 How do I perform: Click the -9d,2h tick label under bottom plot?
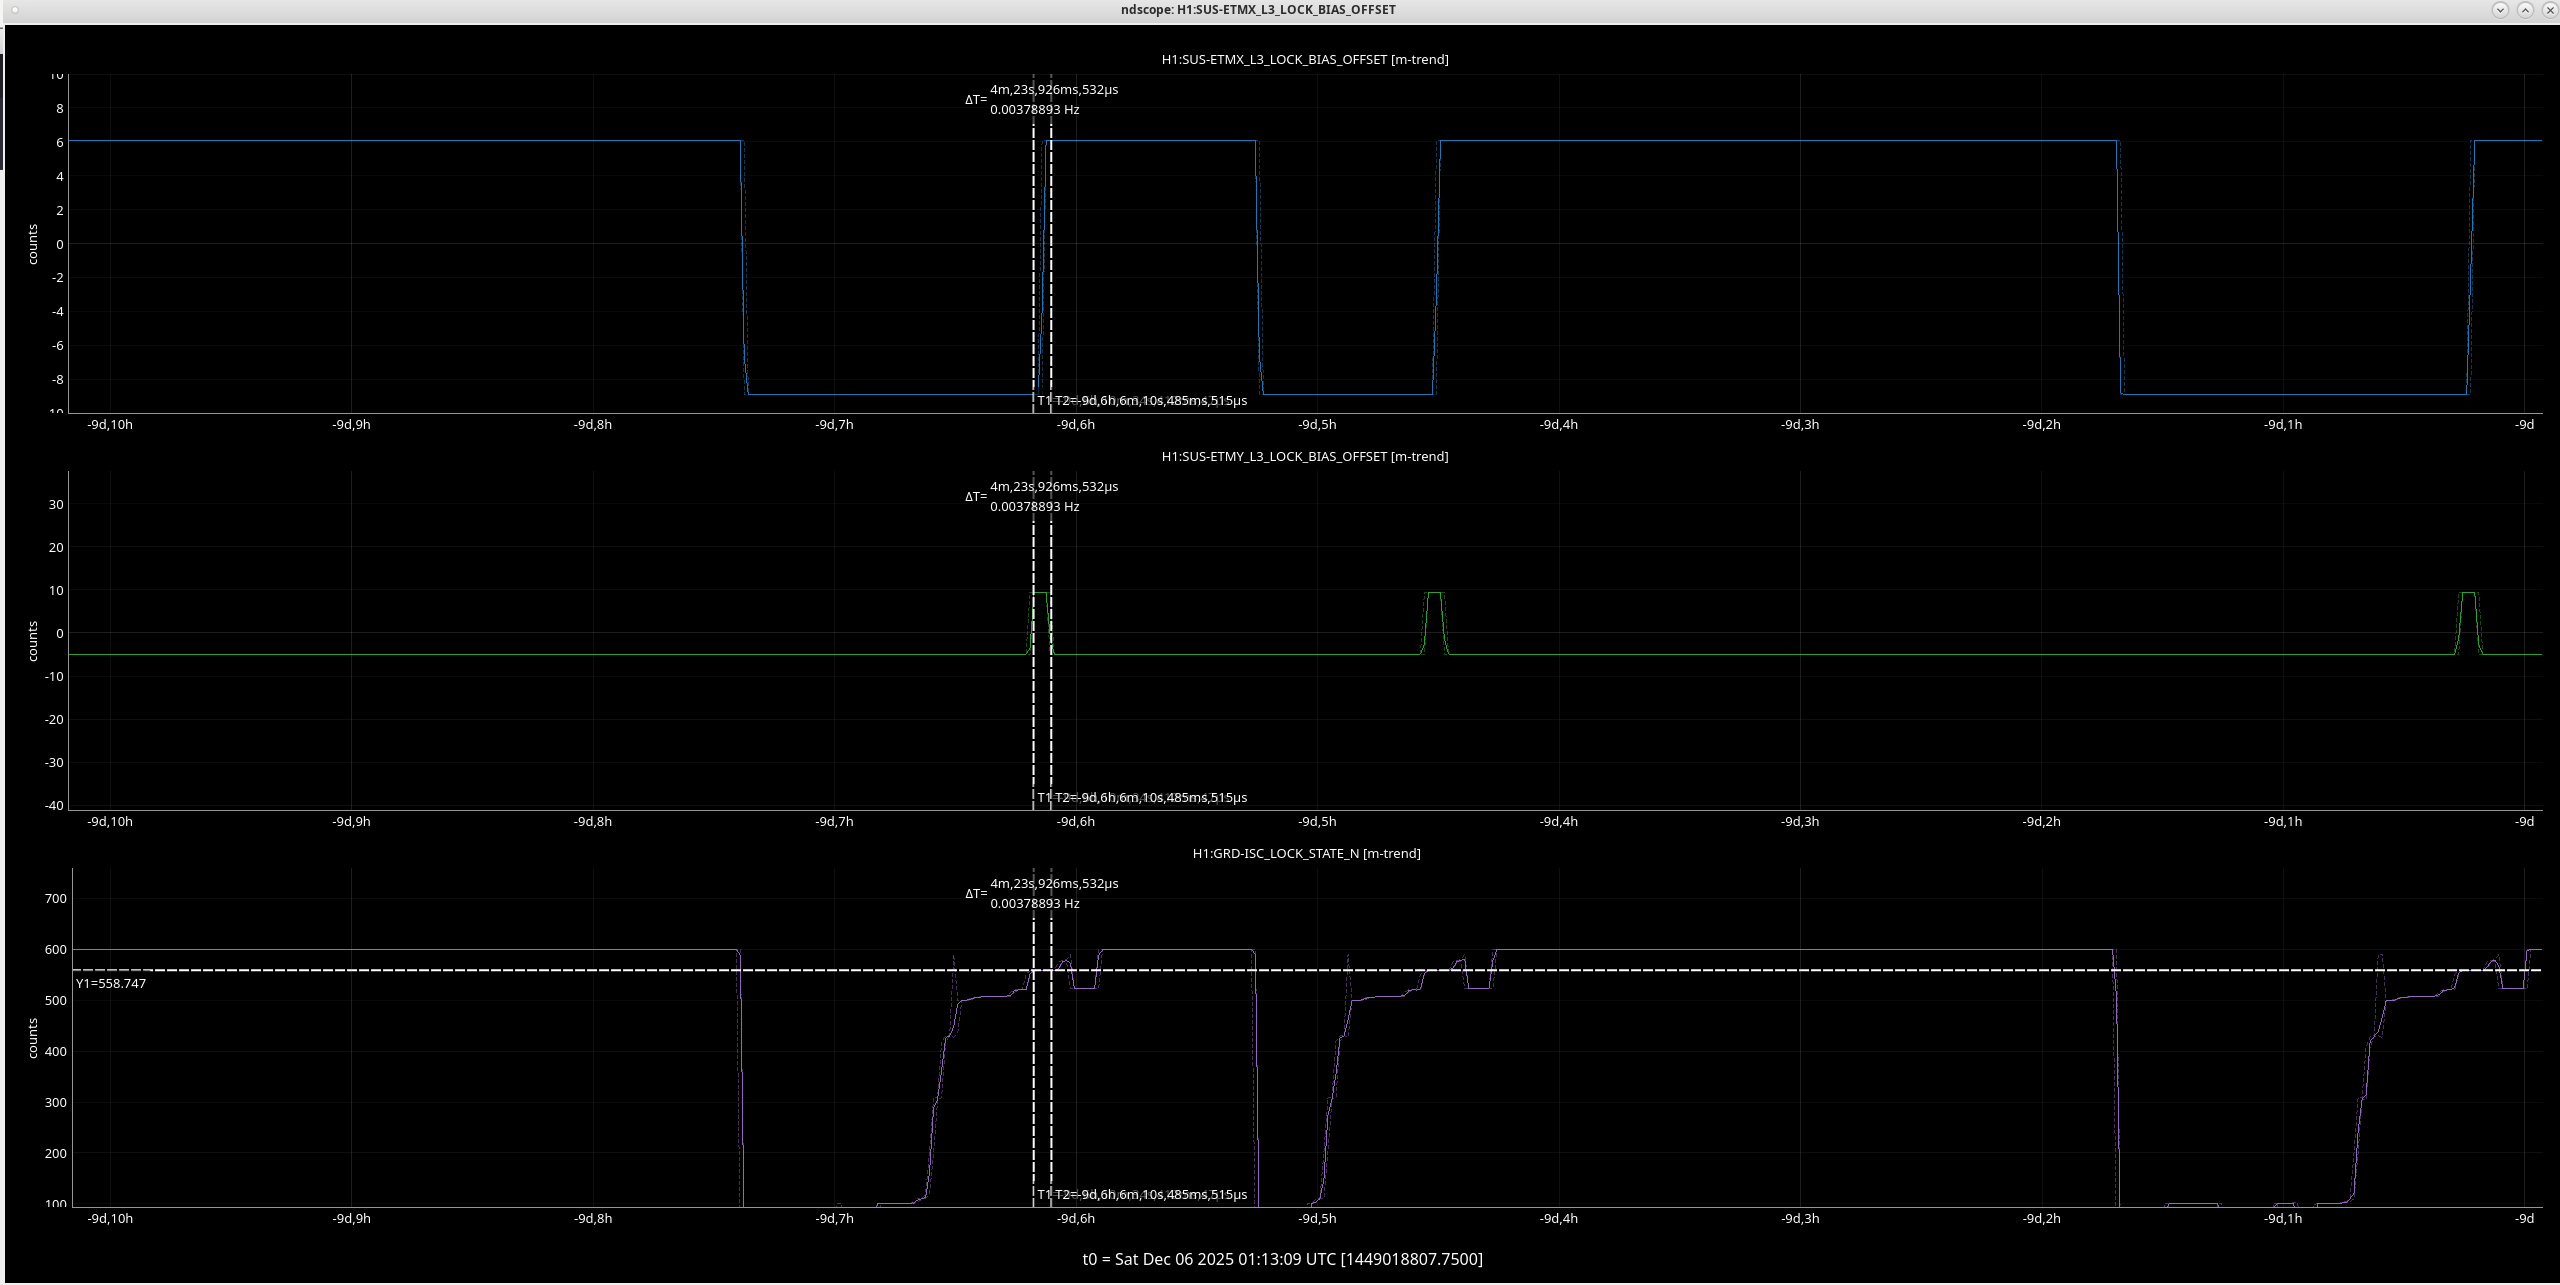[2041, 1219]
